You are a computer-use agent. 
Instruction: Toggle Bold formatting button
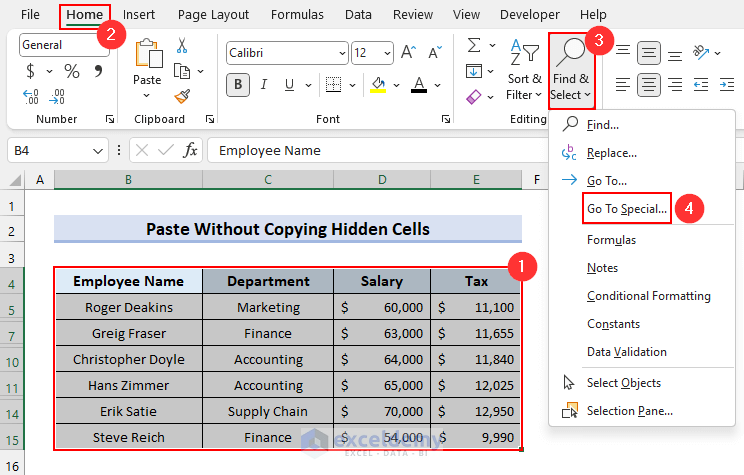[238, 85]
